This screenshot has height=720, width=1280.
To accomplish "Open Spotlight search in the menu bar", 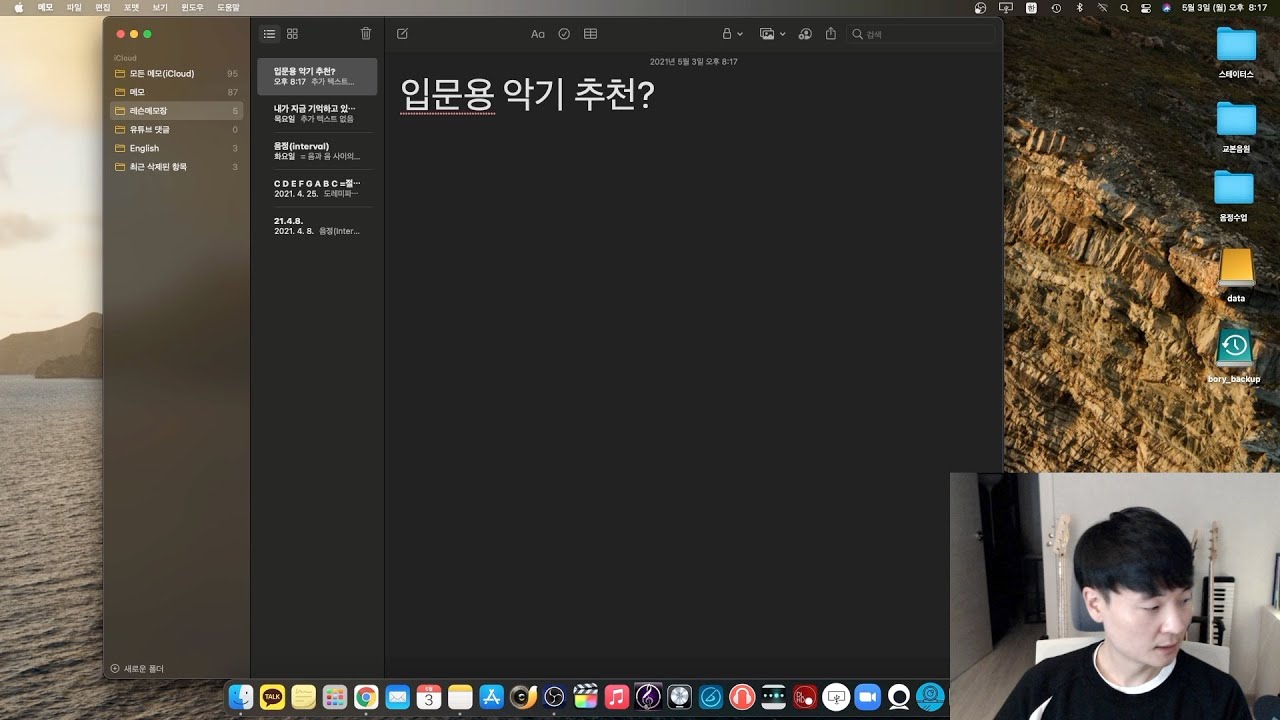I will pyautogui.click(x=1124, y=7).
